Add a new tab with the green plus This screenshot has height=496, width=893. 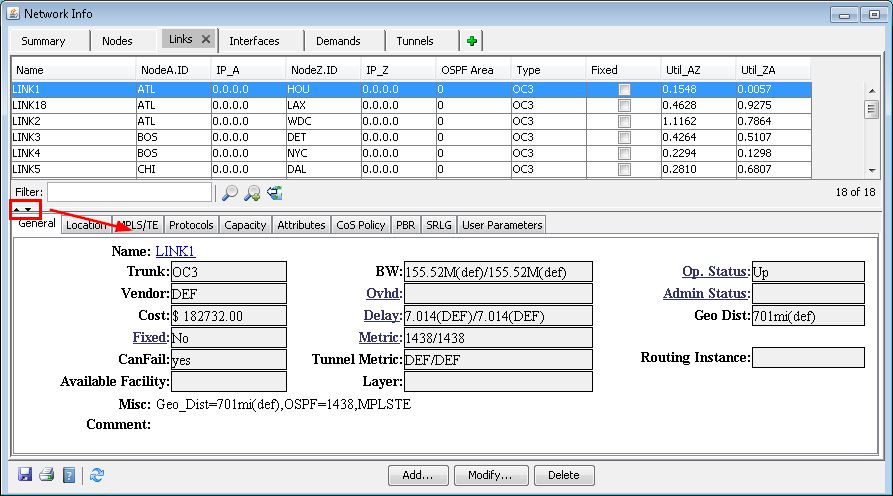coord(472,41)
